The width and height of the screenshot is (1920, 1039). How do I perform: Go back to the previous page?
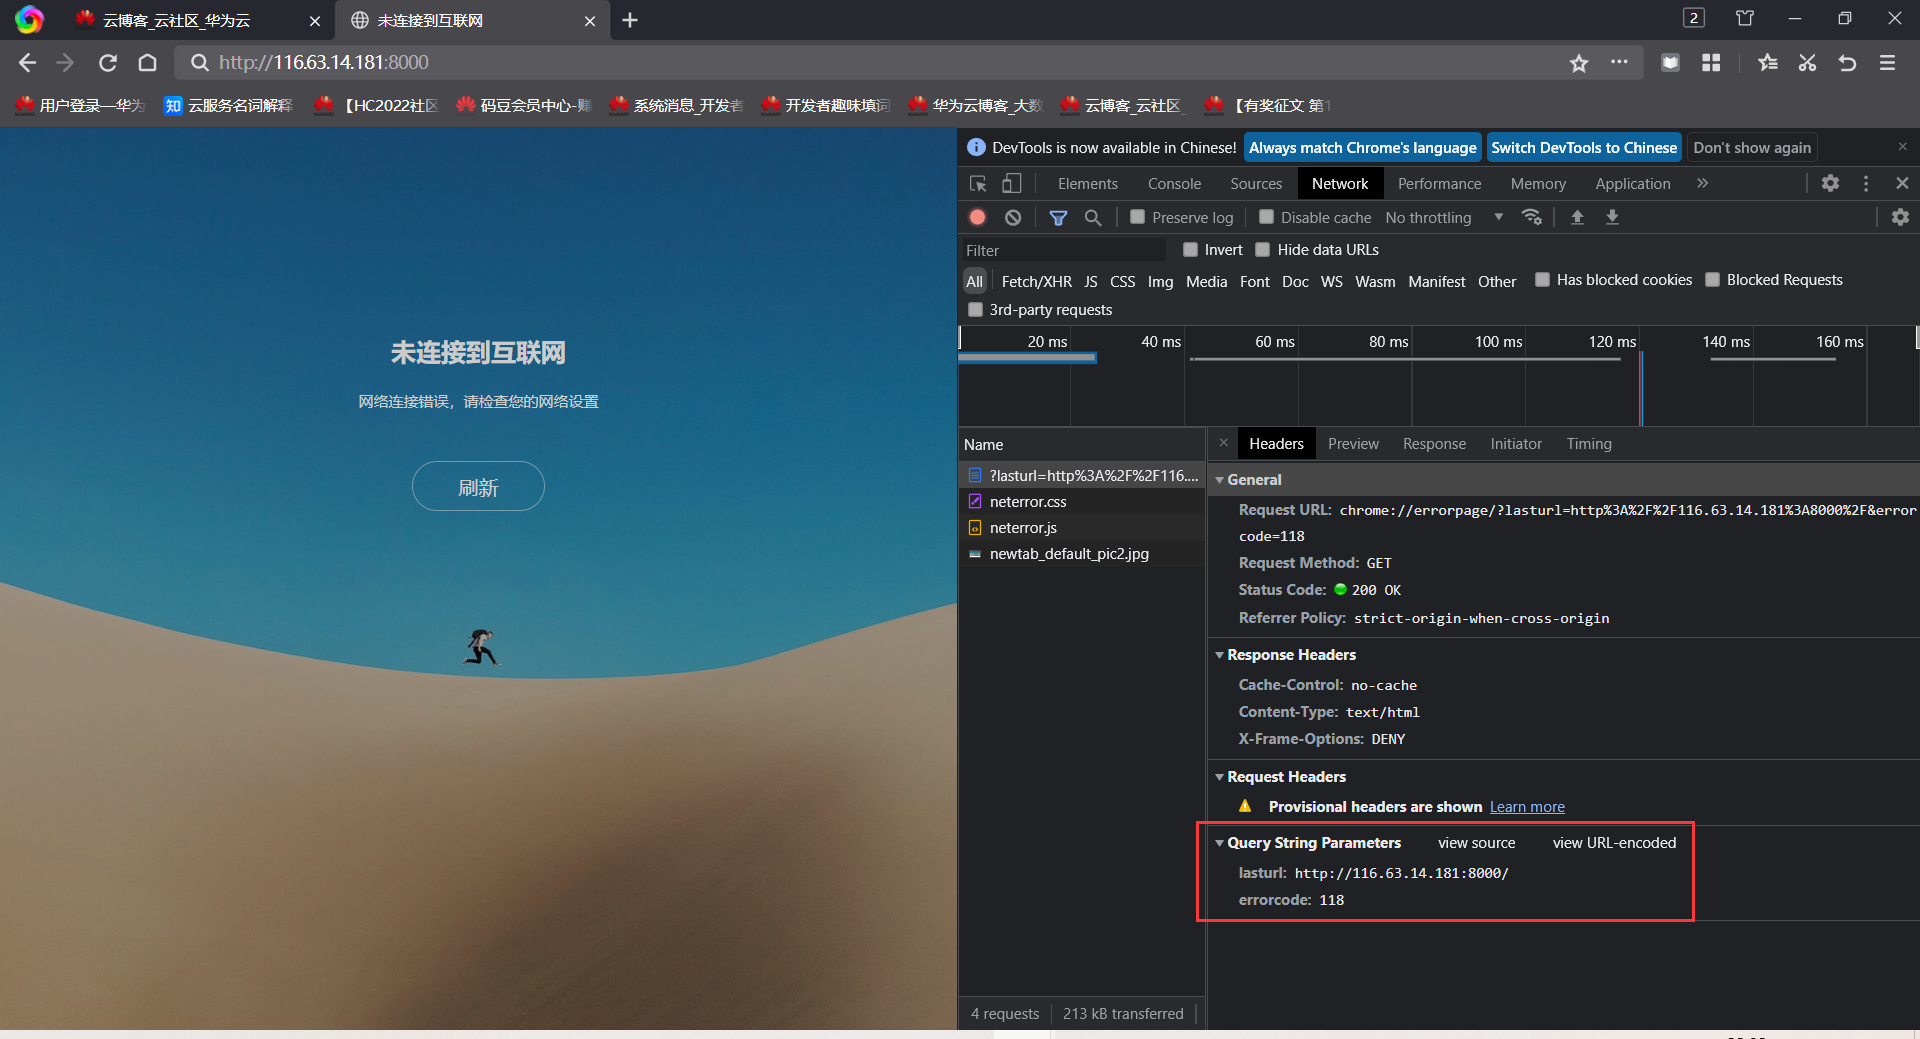tap(27, 63)
